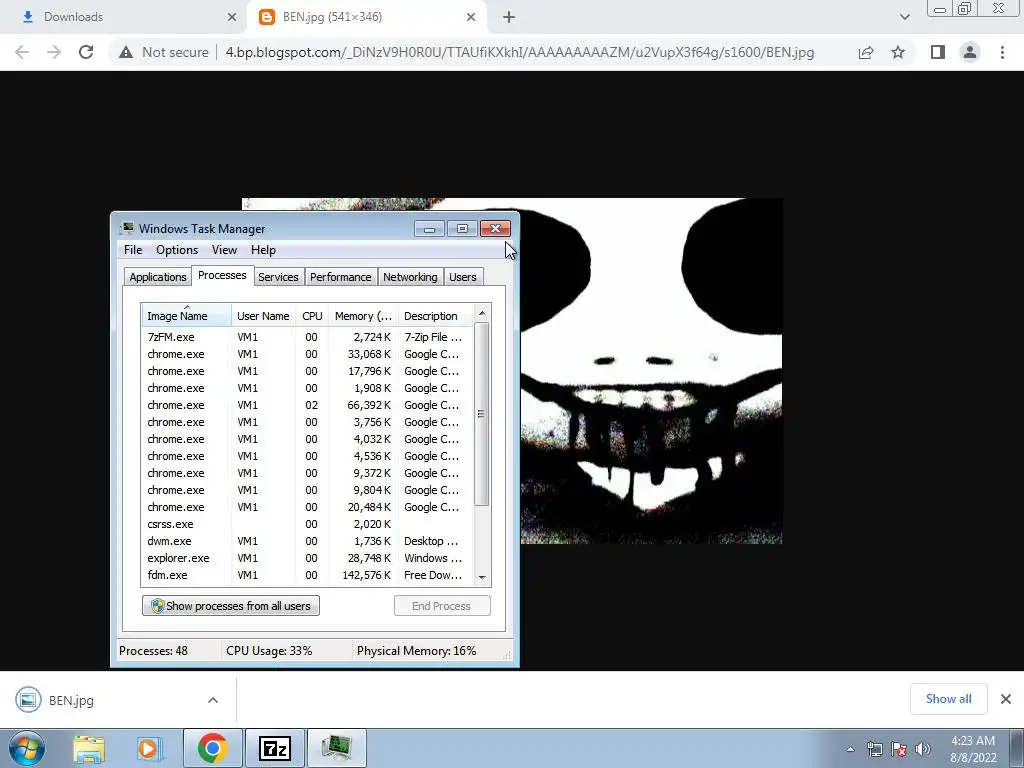Close the Downloads tab
1024x768 pixels.
tap(232, 17)
